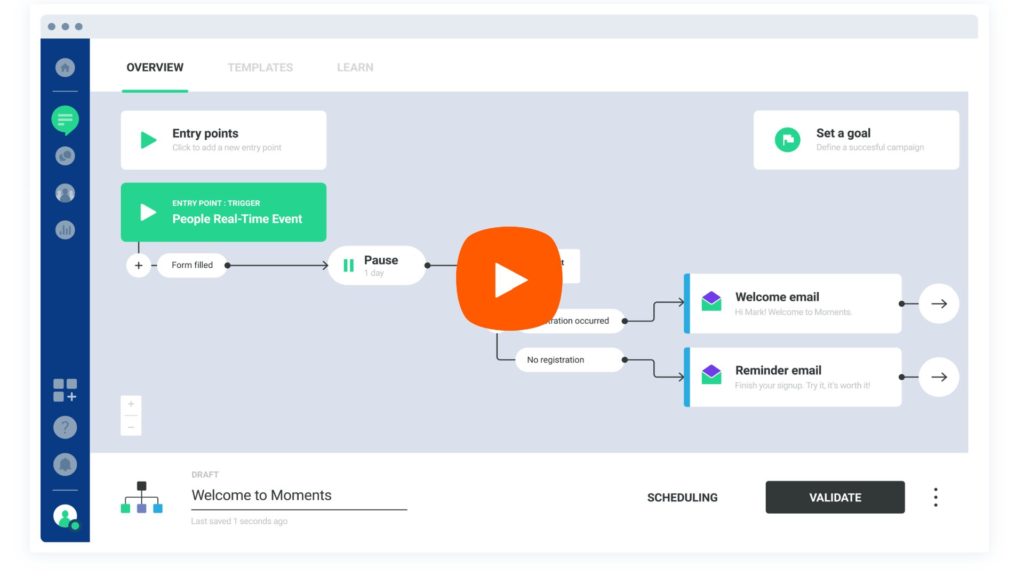Open the Learn tab
This screenshot has height=576, width=1024.
coord(355,67)
